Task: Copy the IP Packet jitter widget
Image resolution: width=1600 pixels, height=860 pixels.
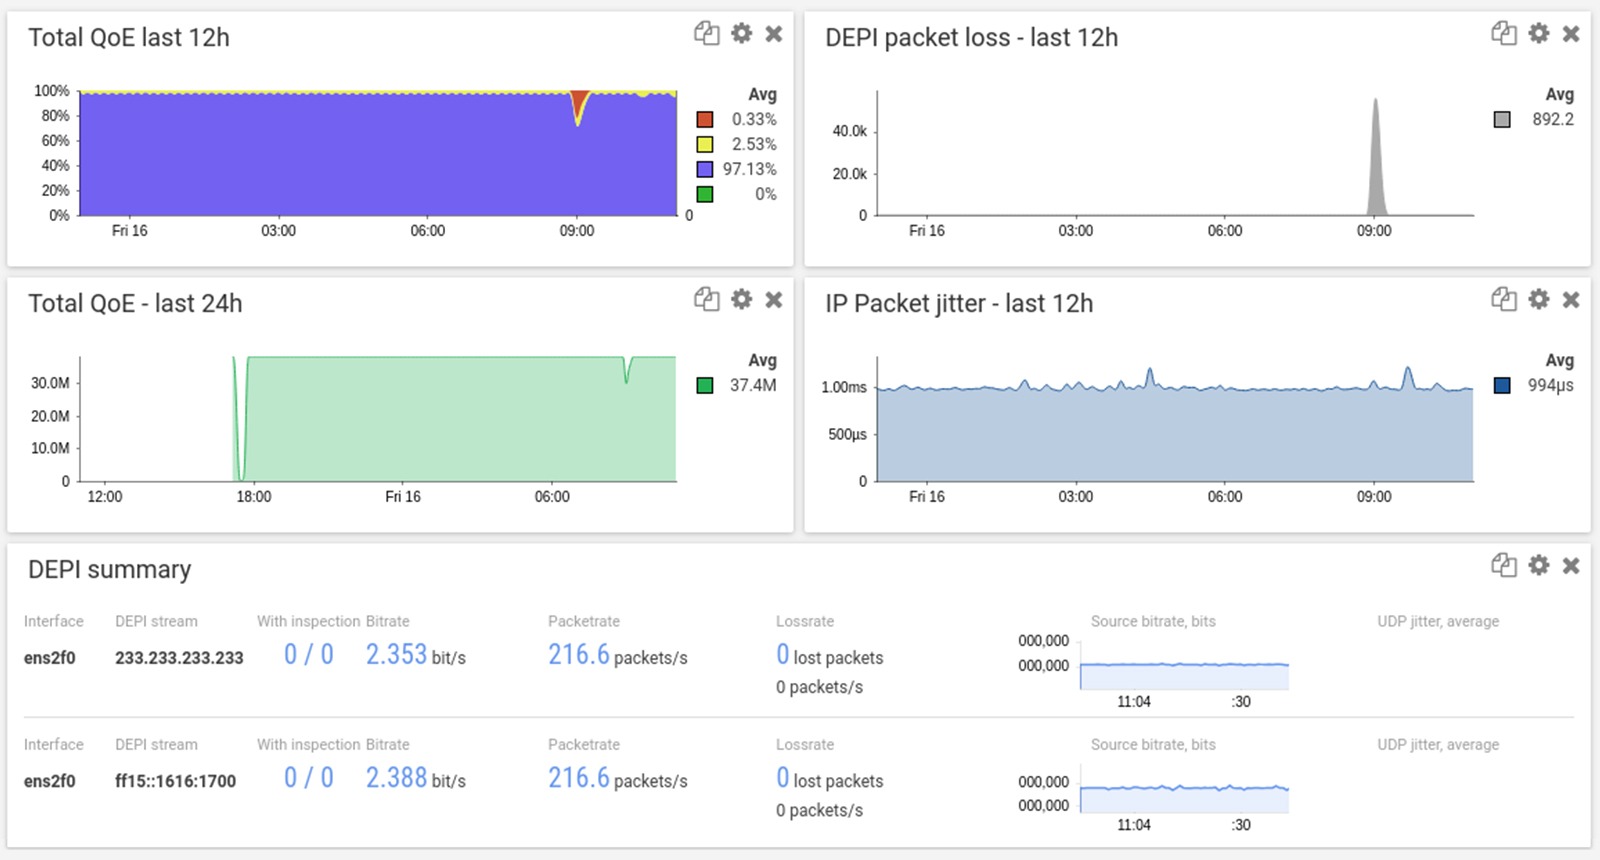Action: coord(1503,299)
